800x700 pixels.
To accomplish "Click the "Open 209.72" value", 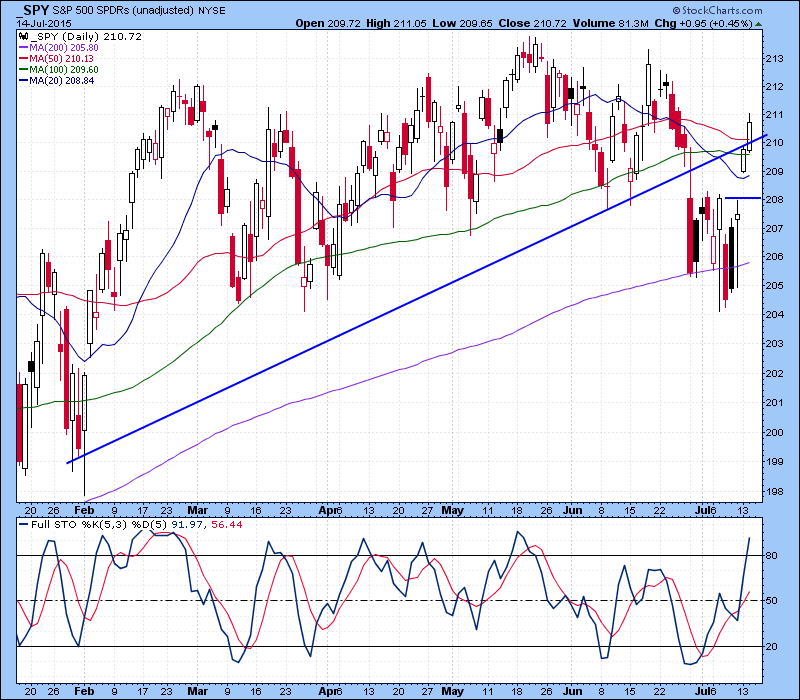I will (x=328, y=23).
